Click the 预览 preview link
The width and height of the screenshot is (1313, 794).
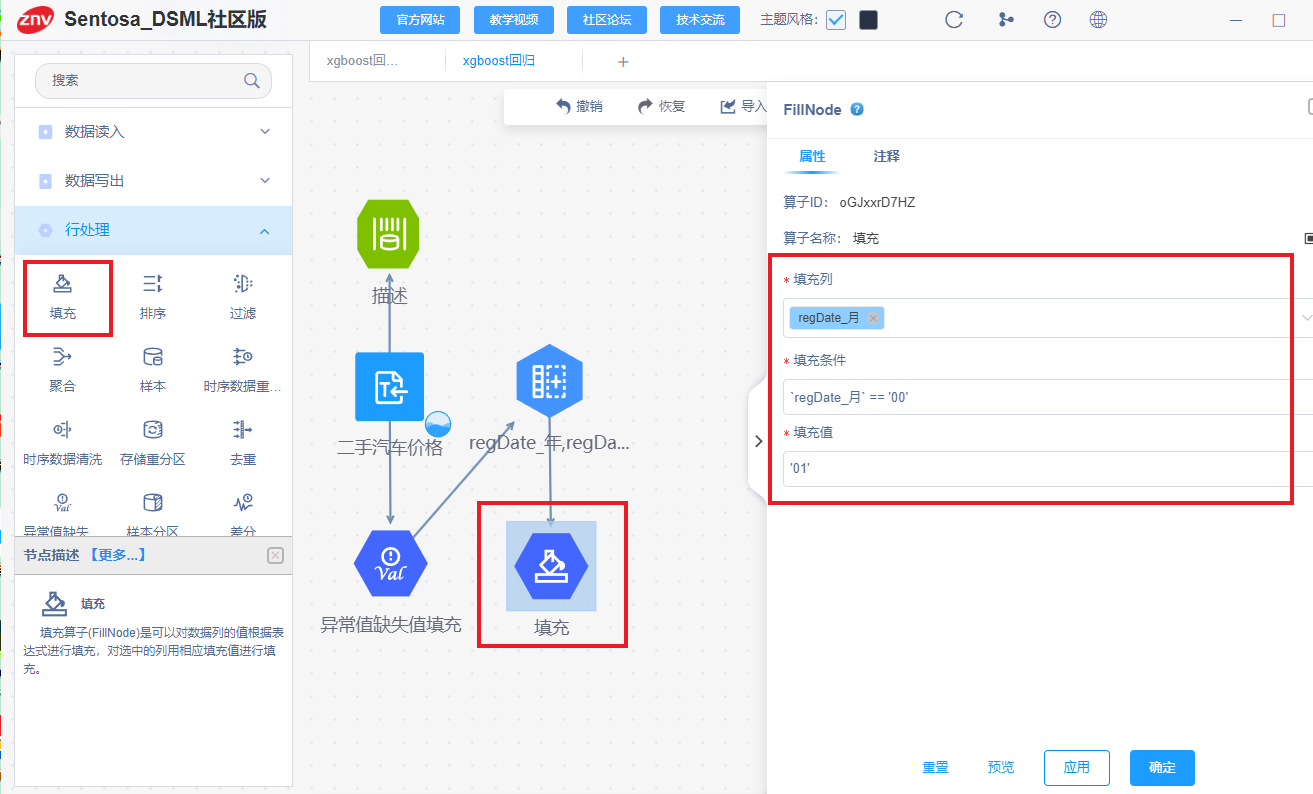[1000, 768]
